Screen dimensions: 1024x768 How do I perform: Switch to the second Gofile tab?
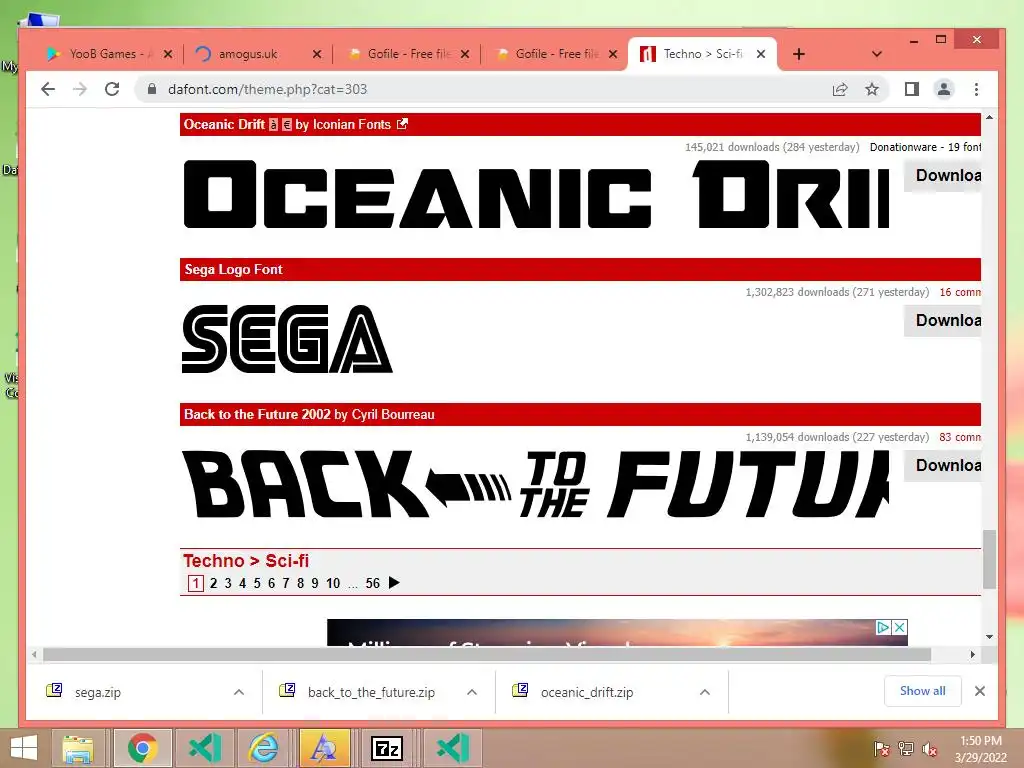tap(555, 54)
